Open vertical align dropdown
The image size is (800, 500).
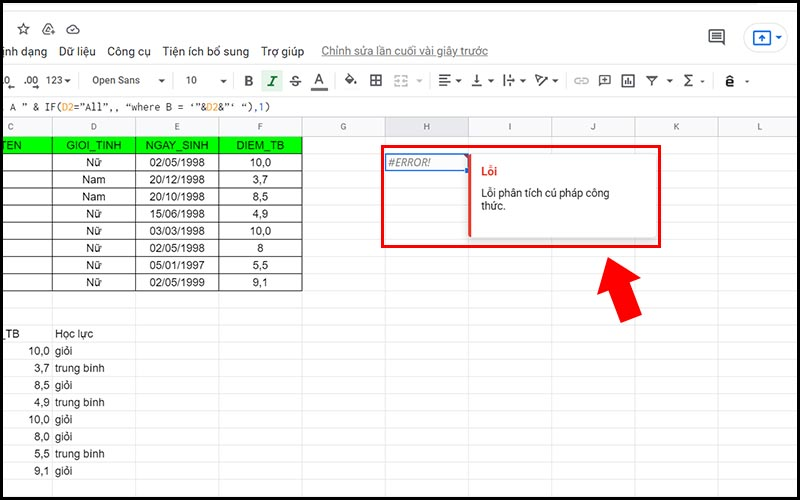coord(482,81)
